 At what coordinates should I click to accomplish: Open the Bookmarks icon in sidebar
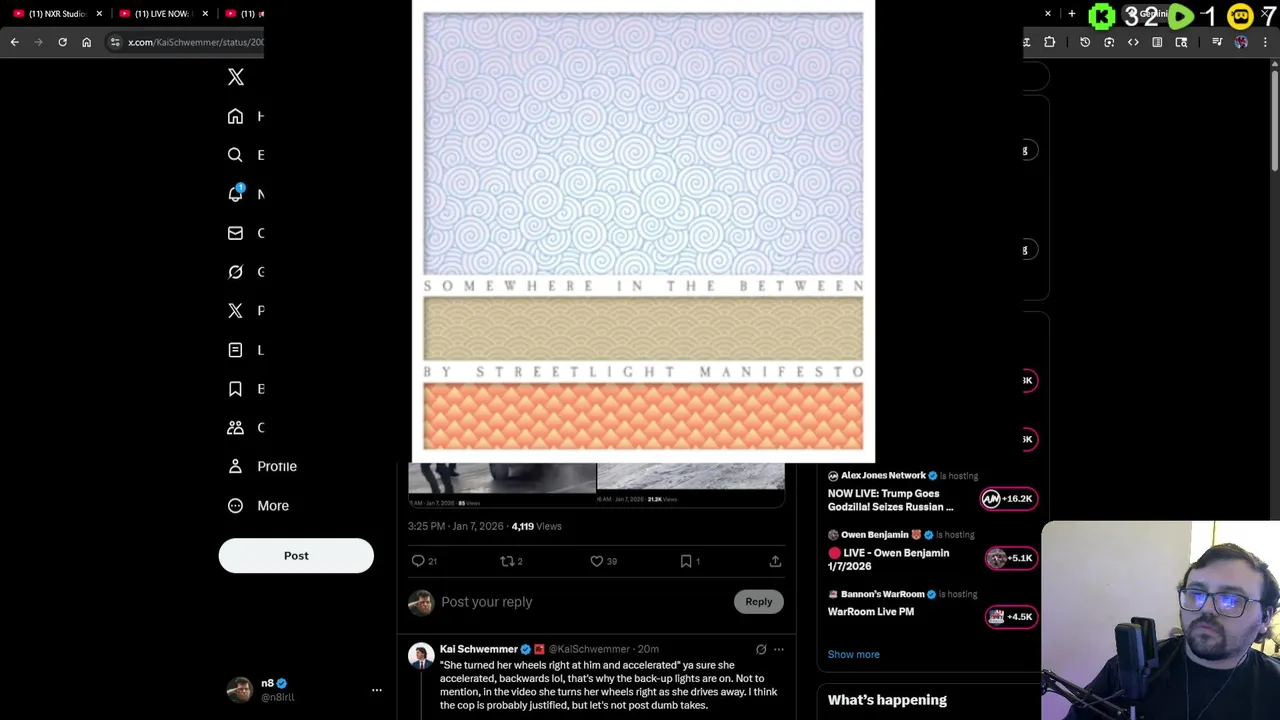click(235, 389)
